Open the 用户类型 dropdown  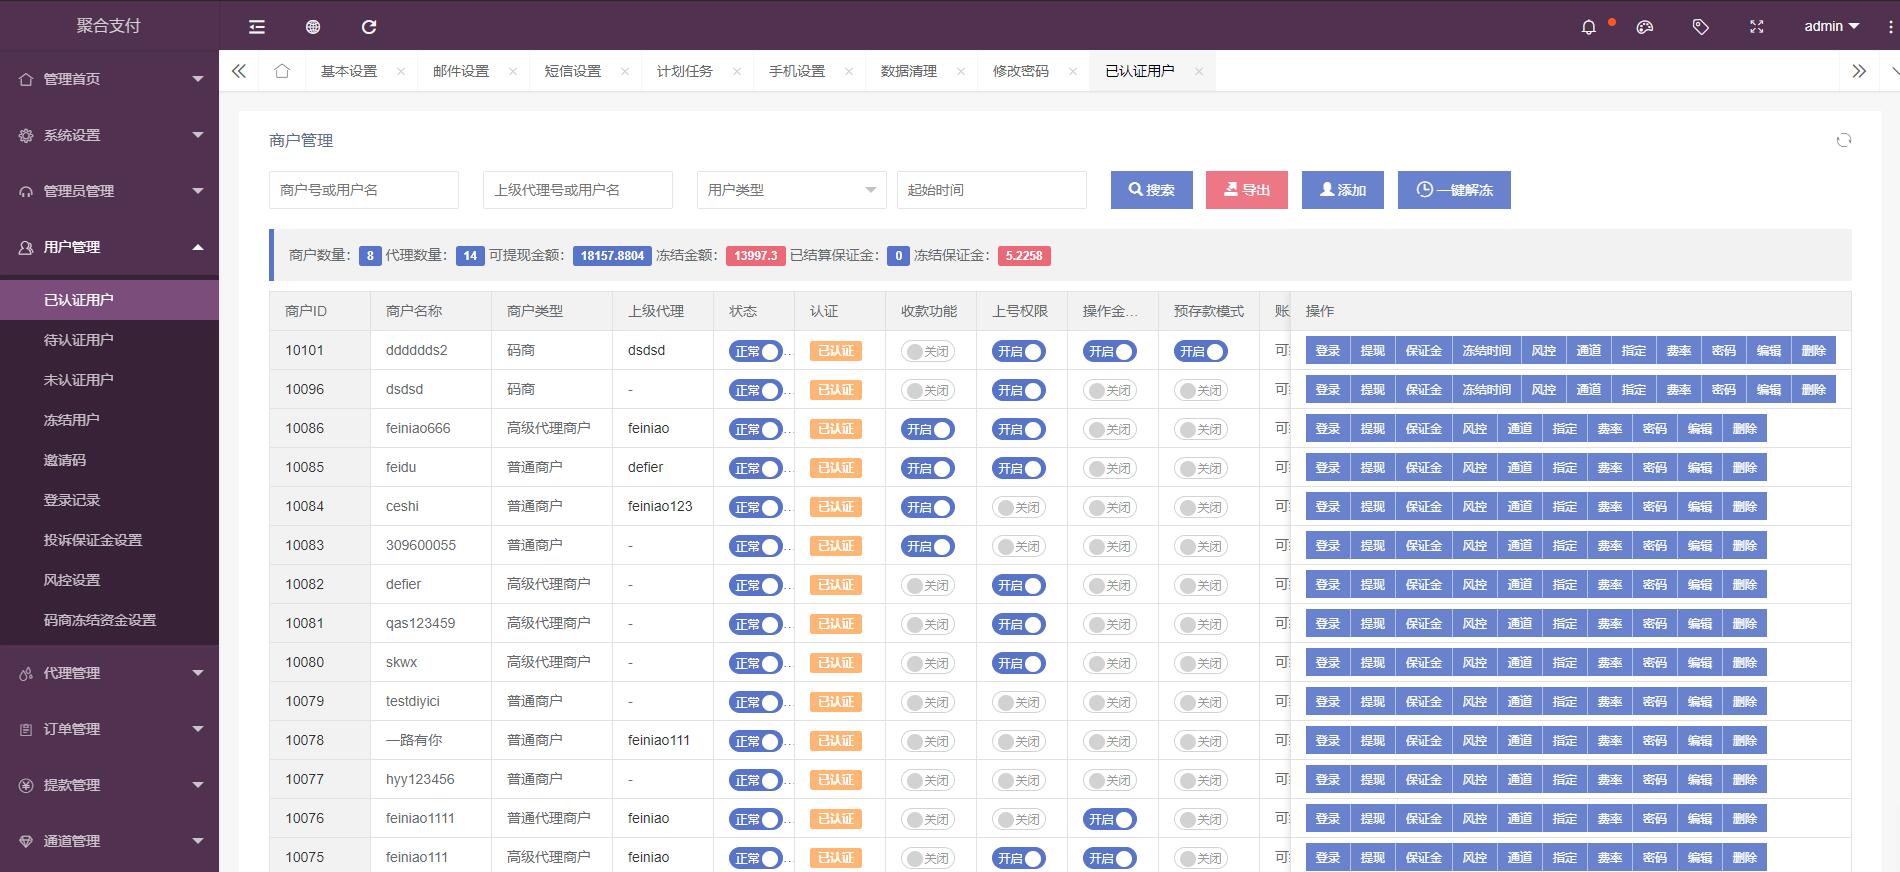[x=791, y=190]
